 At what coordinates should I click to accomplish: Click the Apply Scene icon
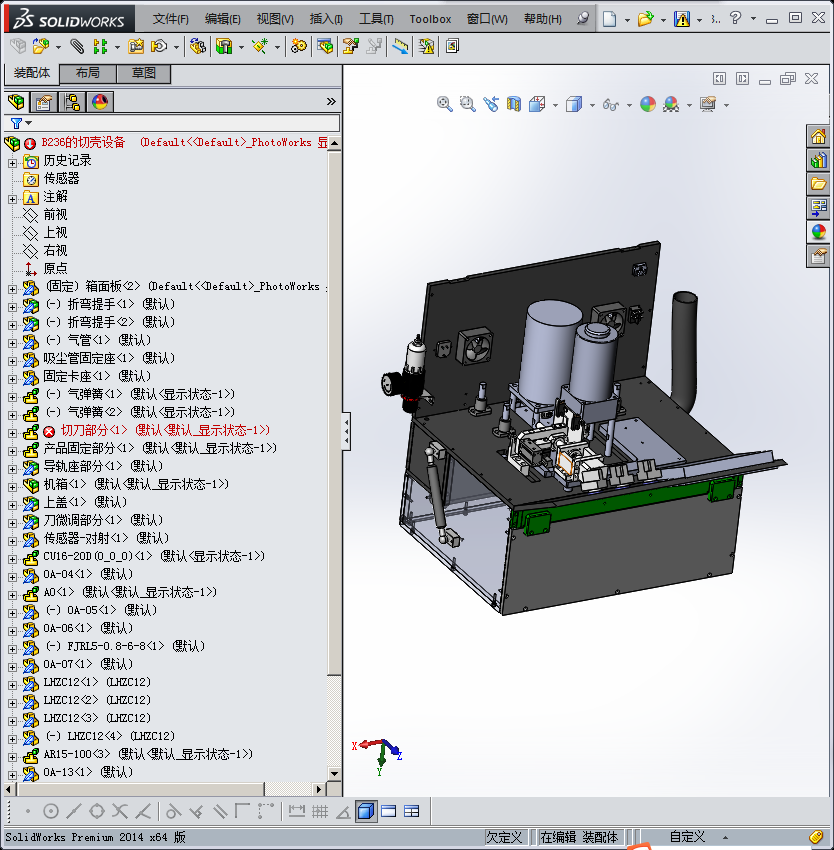(671, 104)
